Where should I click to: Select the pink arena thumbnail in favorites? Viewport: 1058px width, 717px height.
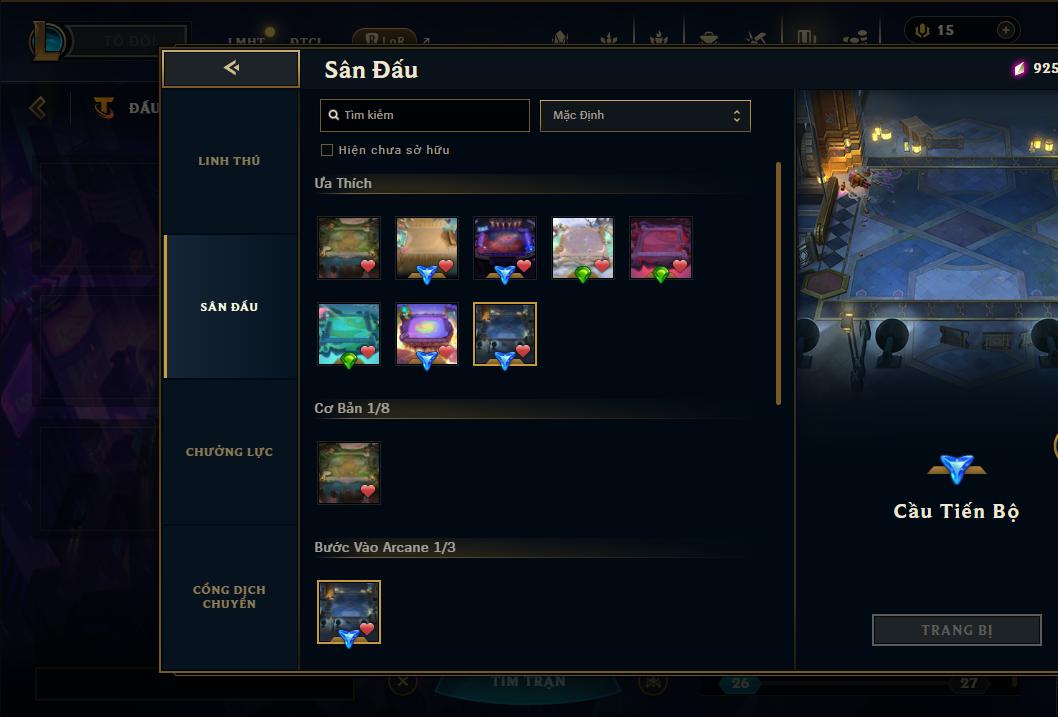coord(661,248)
